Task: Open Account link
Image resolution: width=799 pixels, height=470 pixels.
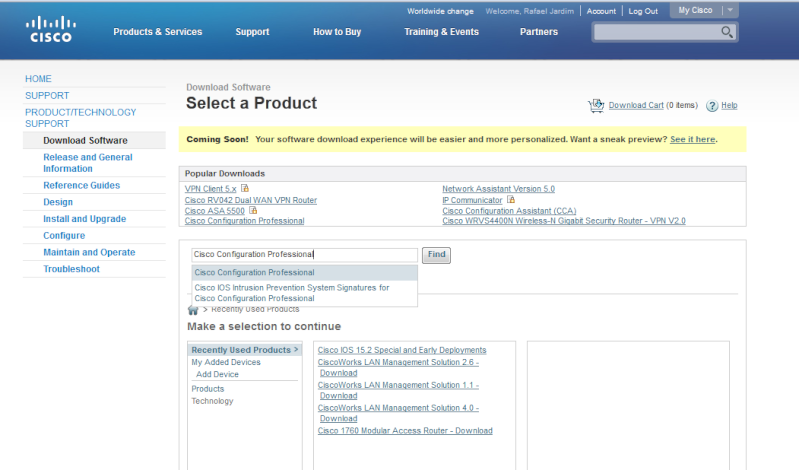Action: 601,11
